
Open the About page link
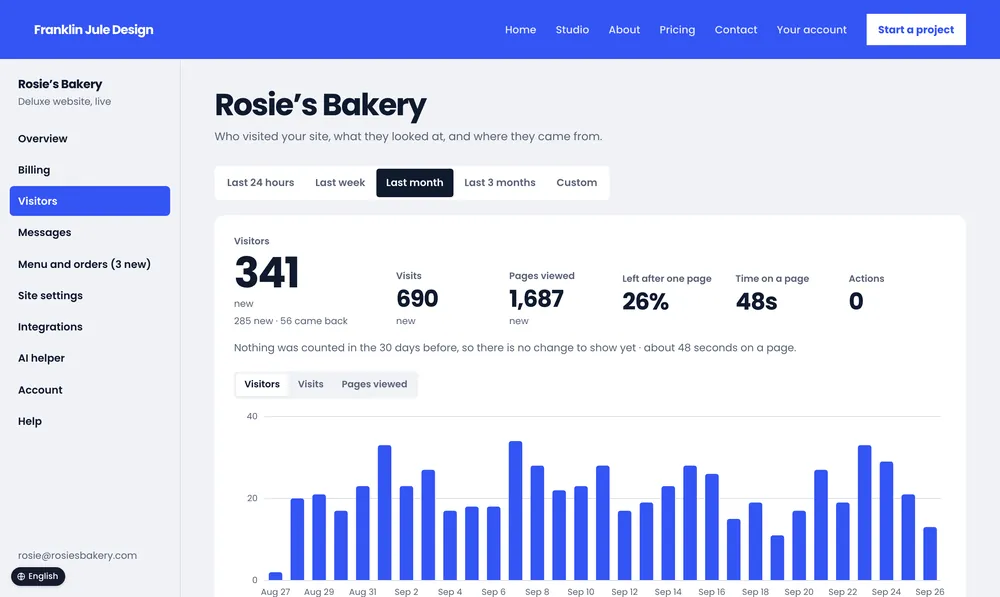click(624, 30)
